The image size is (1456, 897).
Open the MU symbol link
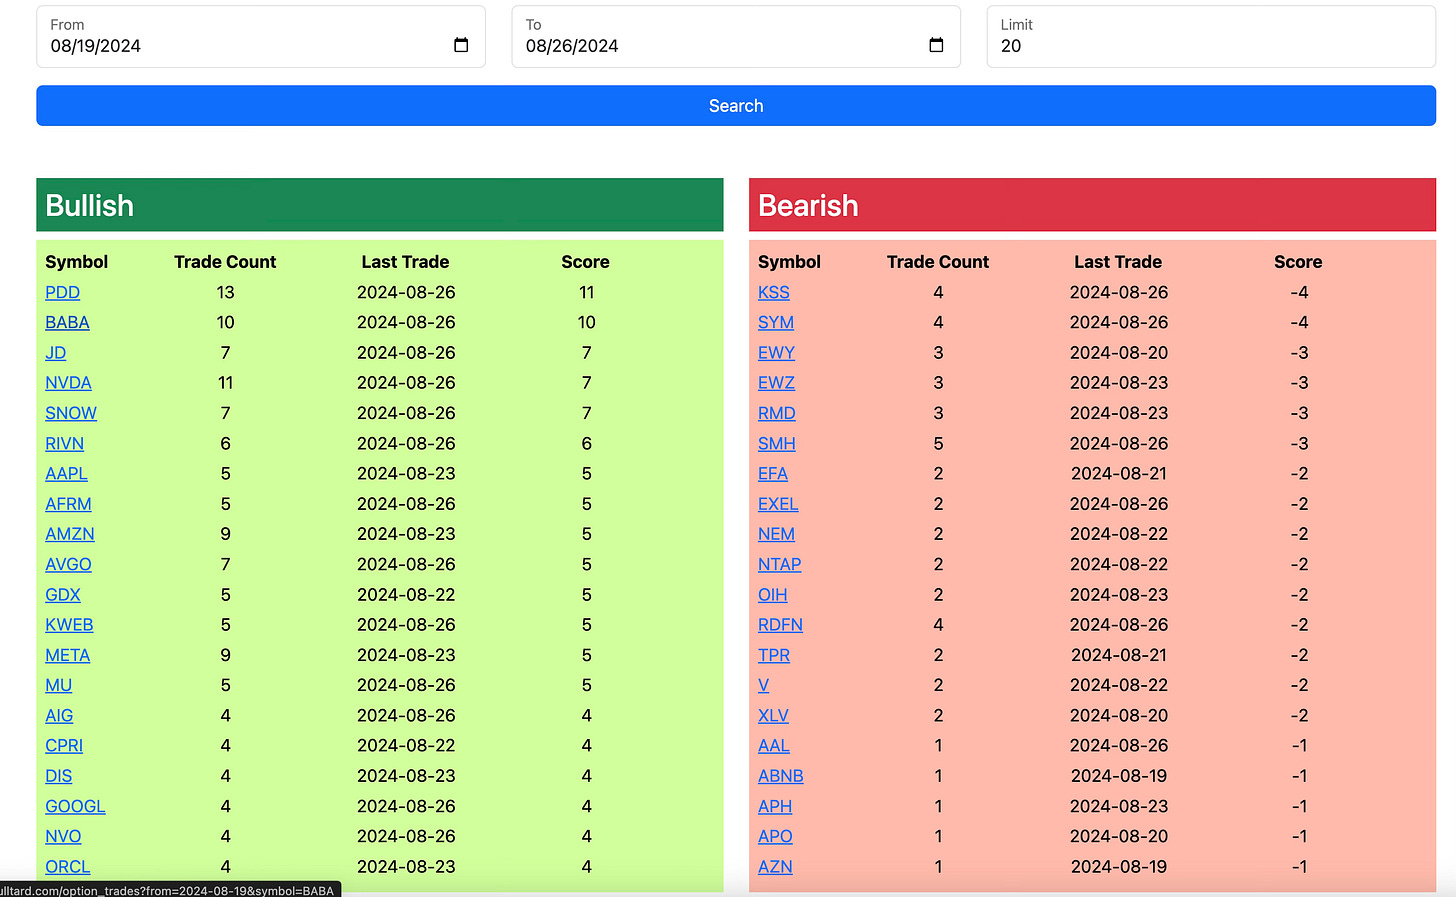pyautogui.click(x=58, y=685)
